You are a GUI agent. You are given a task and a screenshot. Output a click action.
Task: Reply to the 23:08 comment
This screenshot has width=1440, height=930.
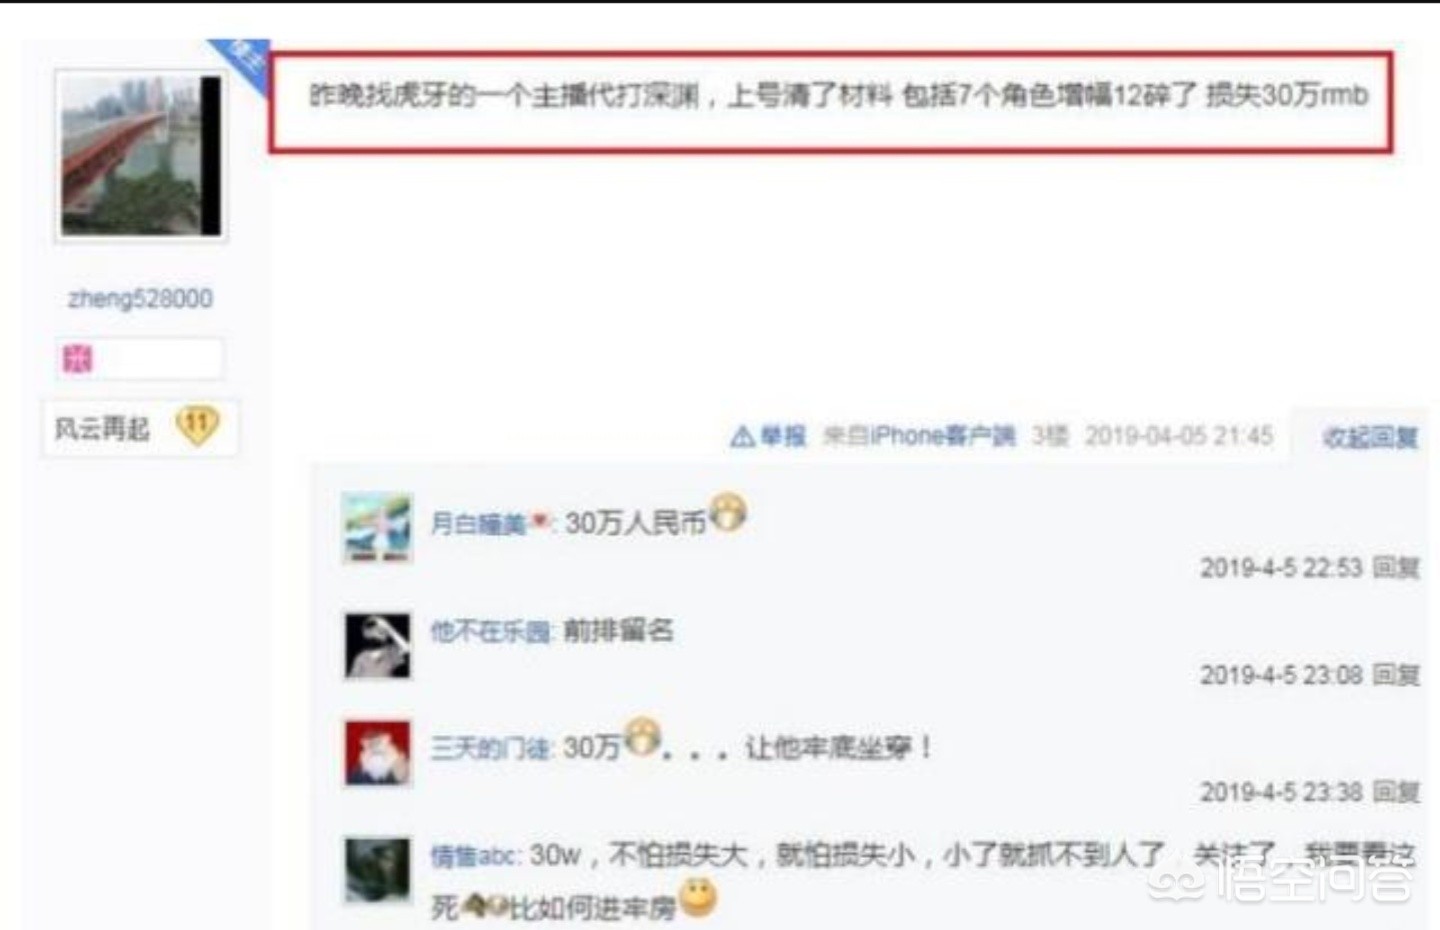click(1396, 675)
